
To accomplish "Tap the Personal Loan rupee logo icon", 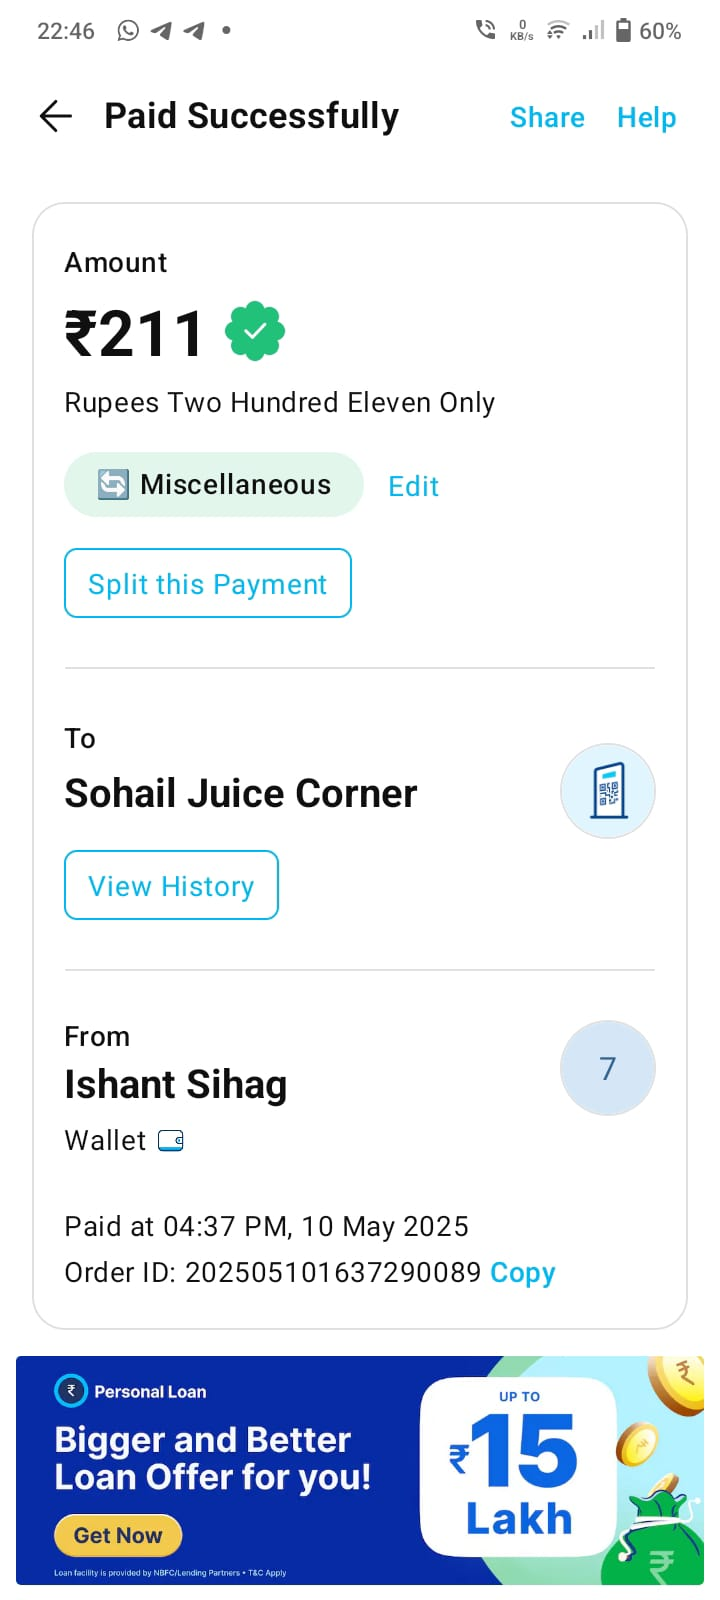I will click(x=71, y=1391).
